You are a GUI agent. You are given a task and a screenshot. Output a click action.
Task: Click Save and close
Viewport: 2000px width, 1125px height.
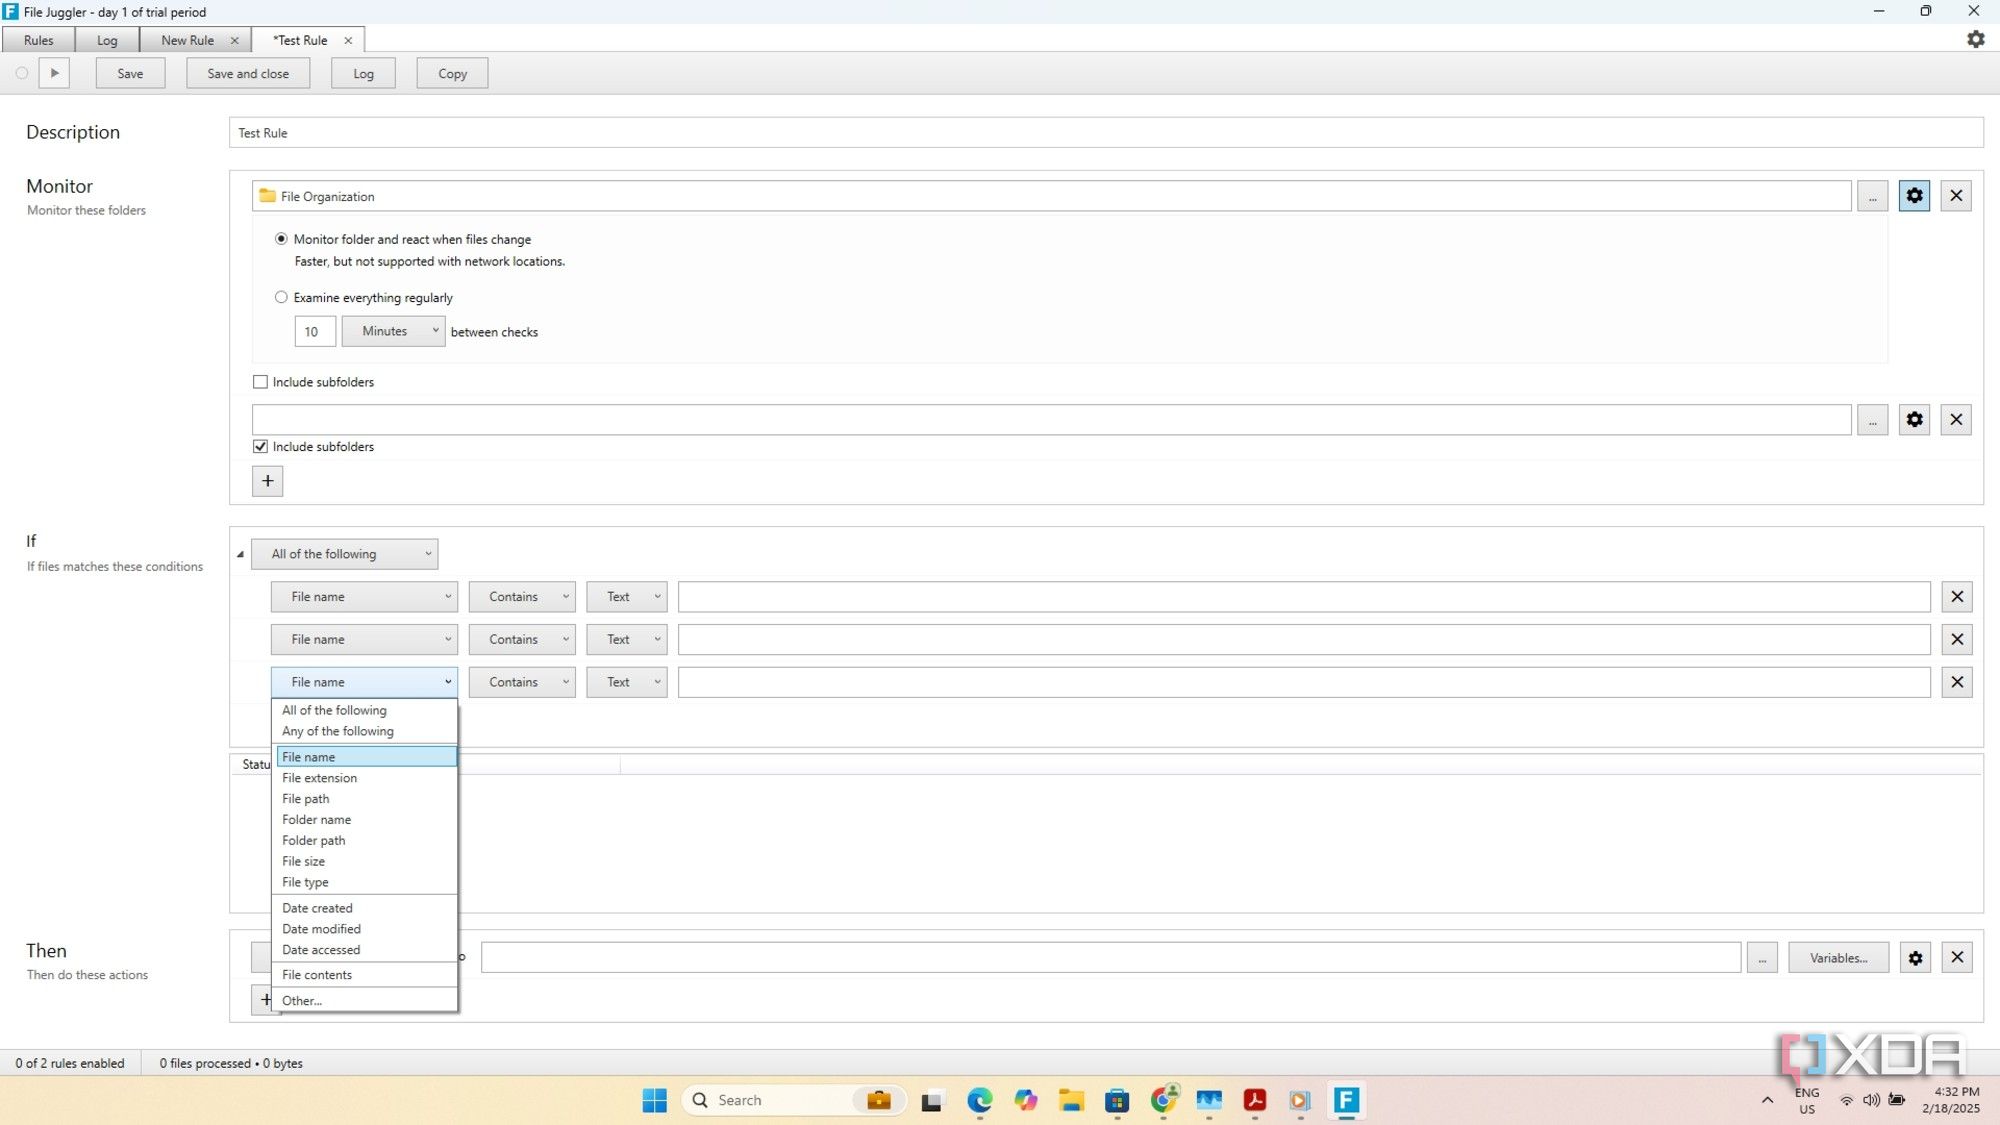point(247,72)
